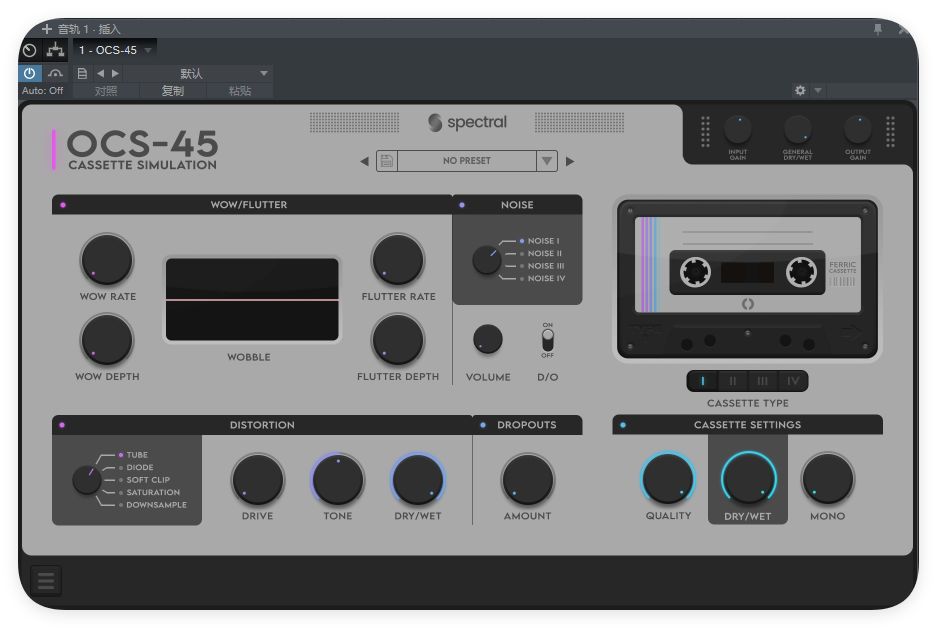The width and height of the screenshot is (937, 628).
Task: Click the Flutter Rate knob
Action: pos(398,260)
